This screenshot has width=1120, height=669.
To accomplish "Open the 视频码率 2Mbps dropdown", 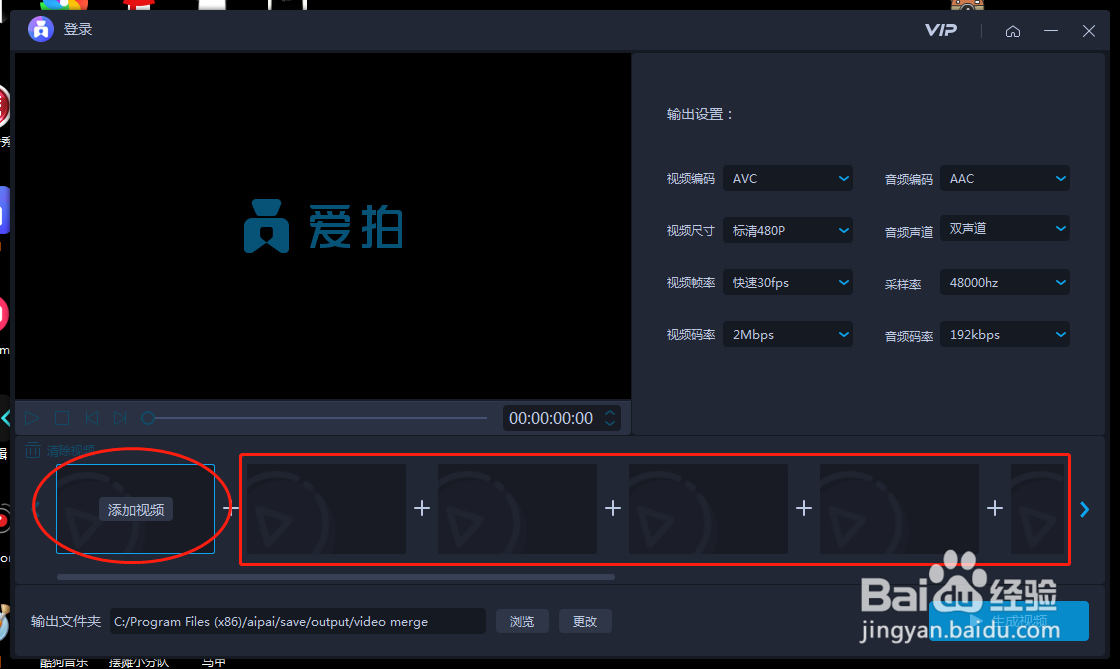I will pyautogui.click(x=788, y=335).
